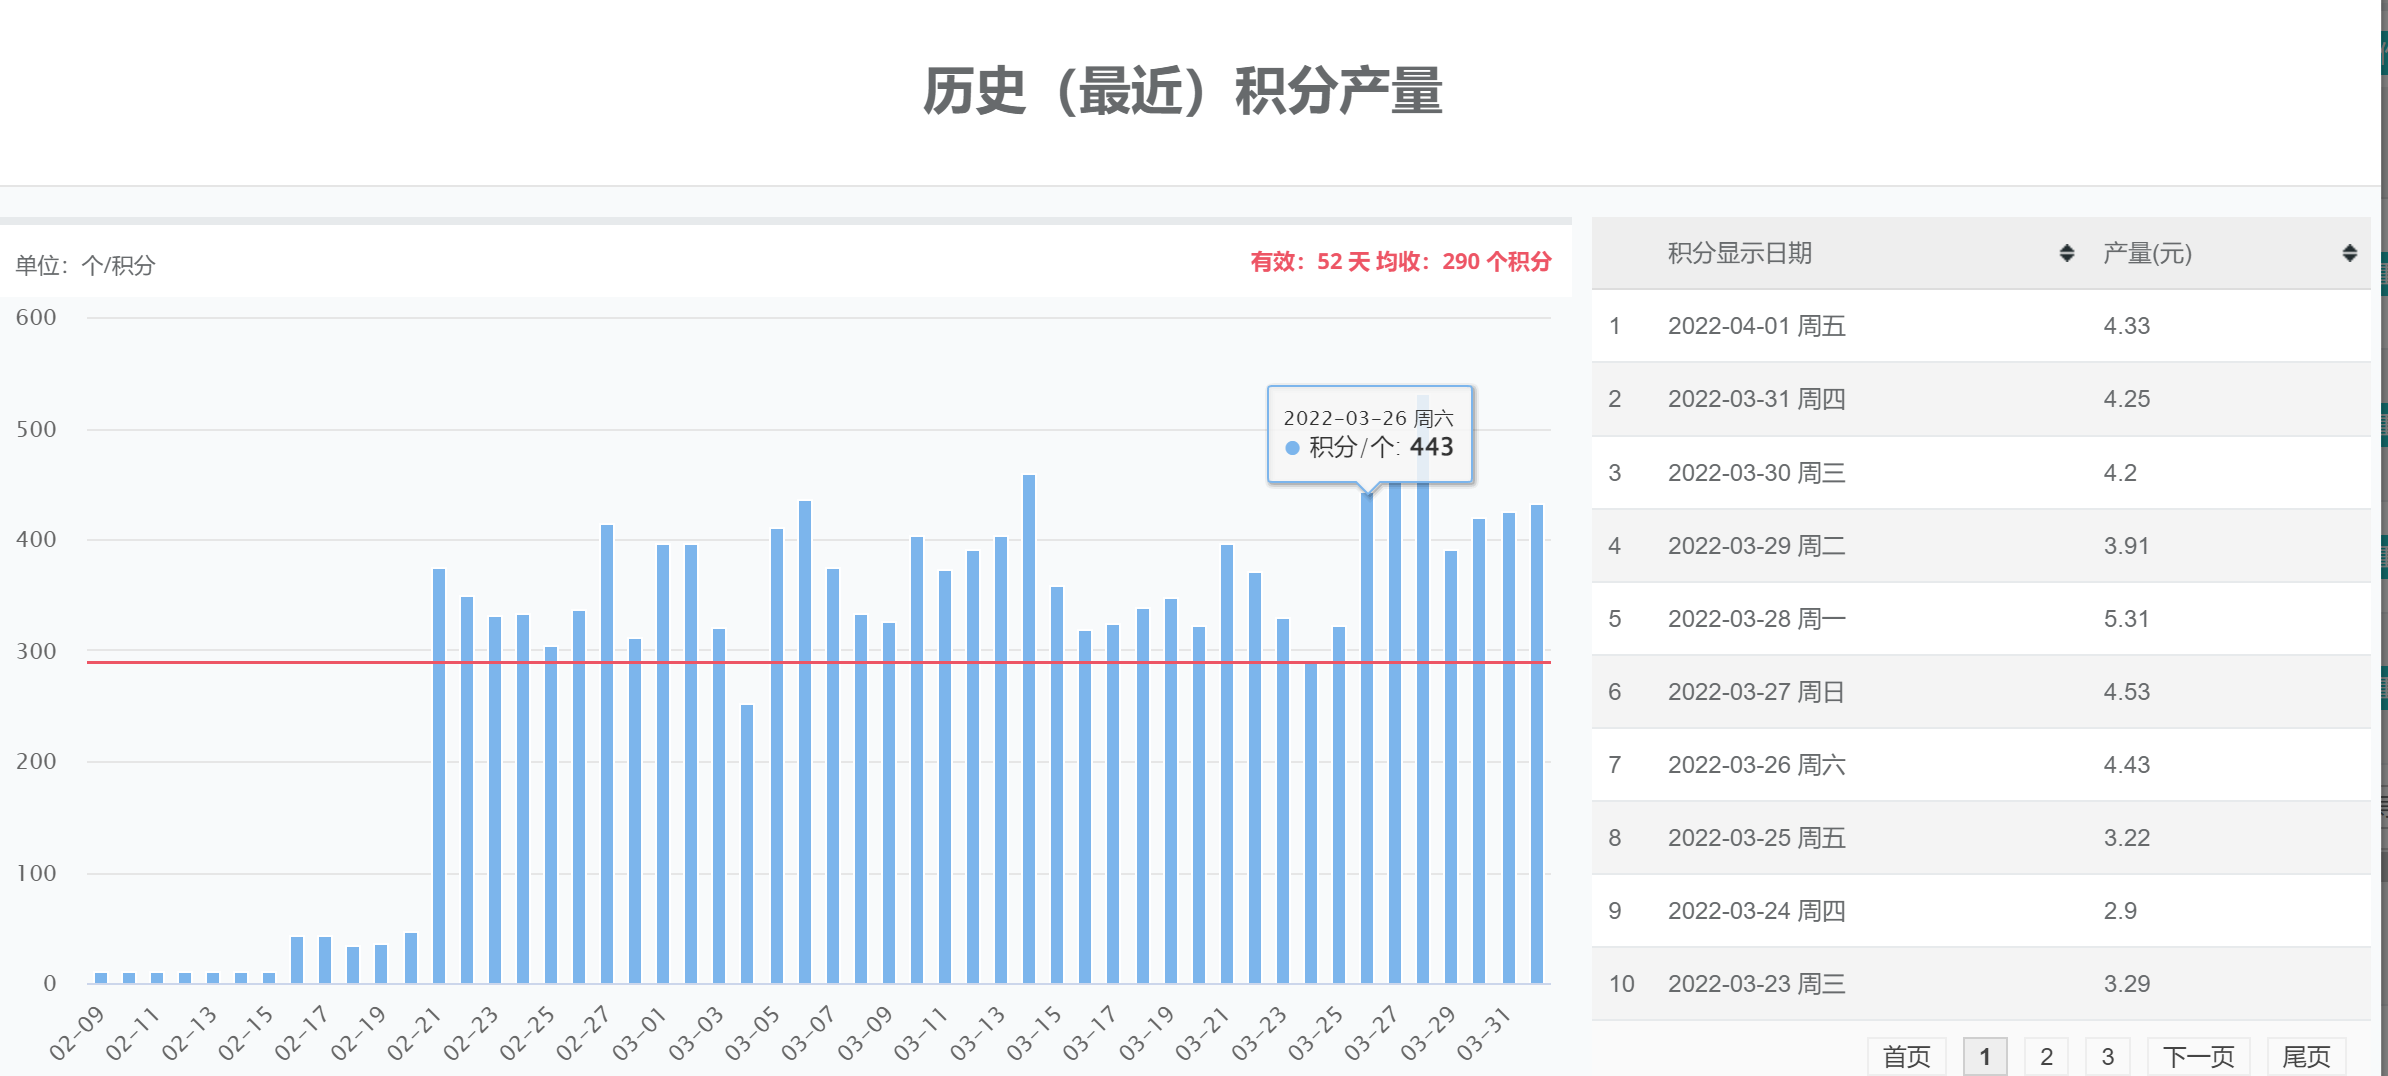This screenshot has width=2388, height=1076.
Task: Click the 首页 pagination button
Action: pos(1906,1056)
